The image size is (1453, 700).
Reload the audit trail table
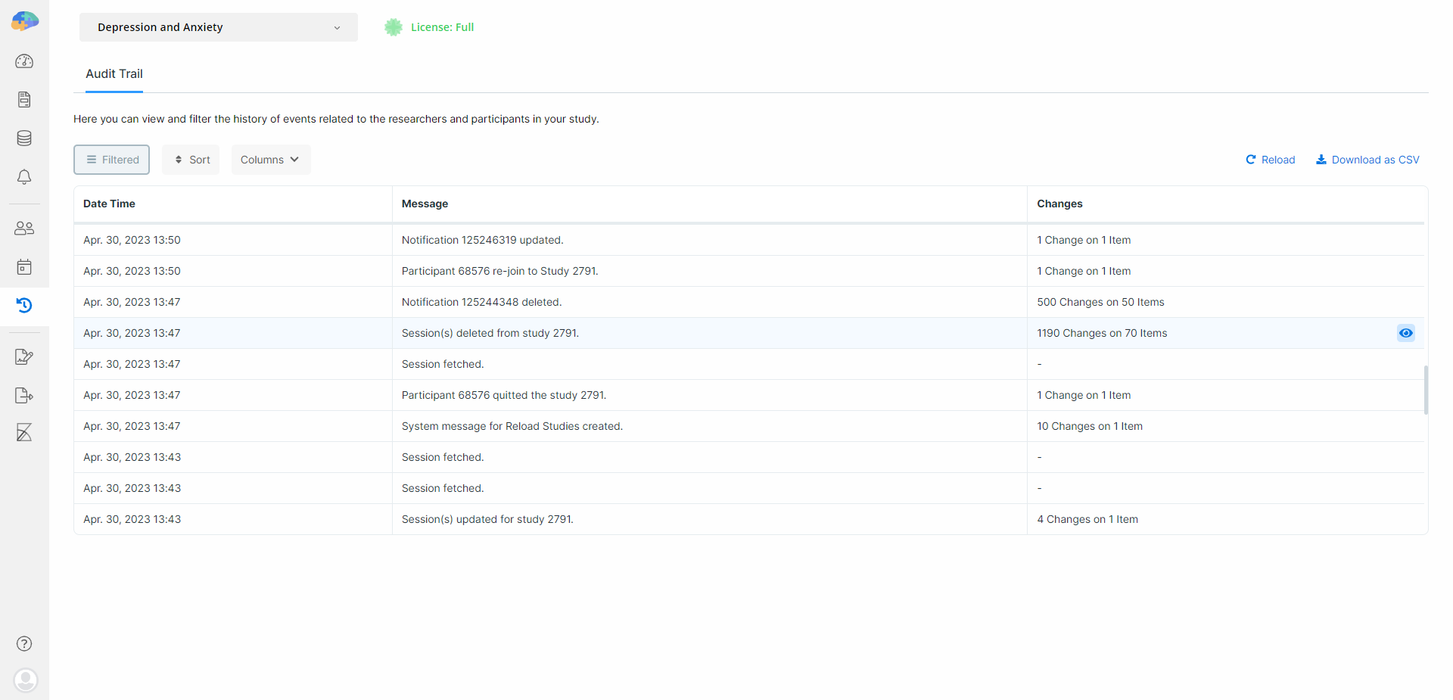click(x=1270, y=159)
